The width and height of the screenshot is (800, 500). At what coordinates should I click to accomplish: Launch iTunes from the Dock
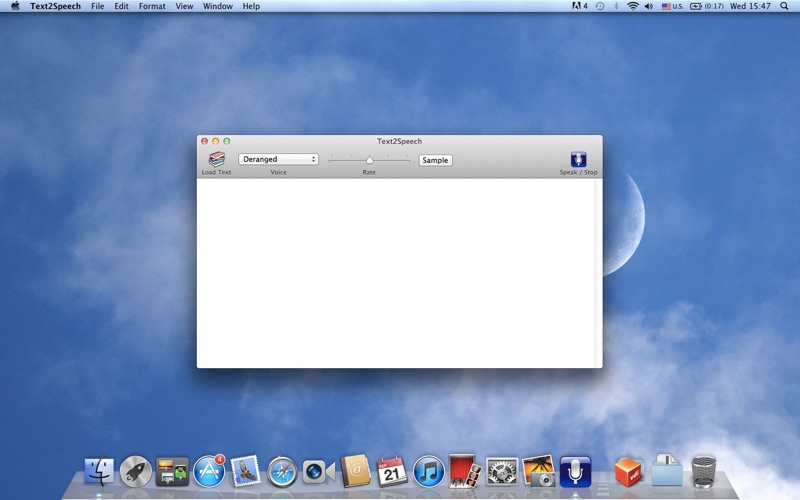429,470
